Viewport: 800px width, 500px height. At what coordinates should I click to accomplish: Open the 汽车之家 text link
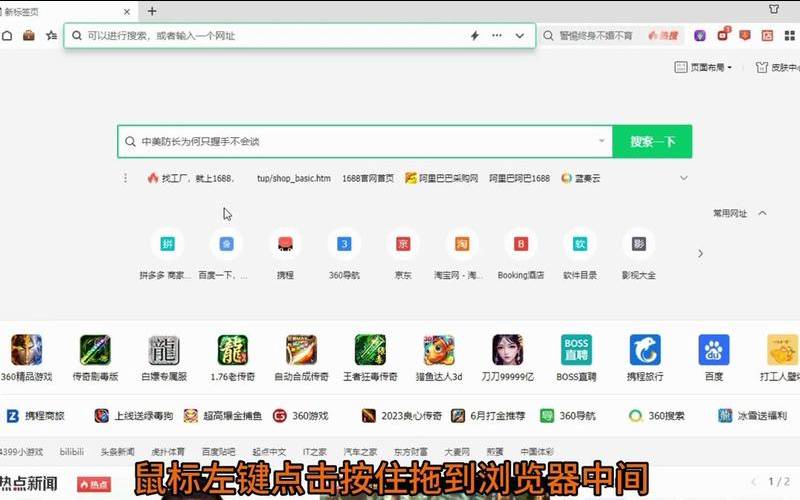(360, 452)
